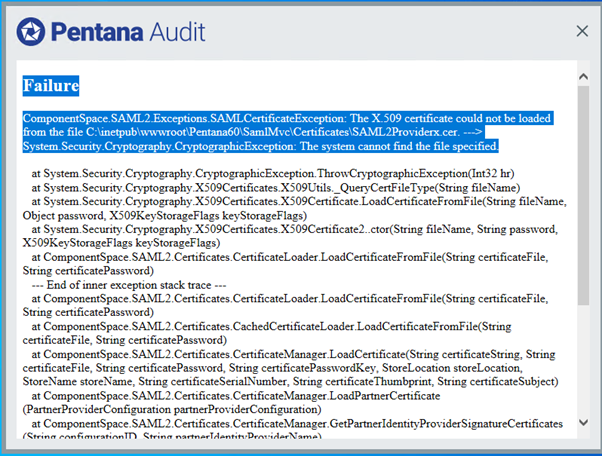Click the scrollbar down arrow
This screenshot has height=456, width=602.
click(x=583, y=423)
